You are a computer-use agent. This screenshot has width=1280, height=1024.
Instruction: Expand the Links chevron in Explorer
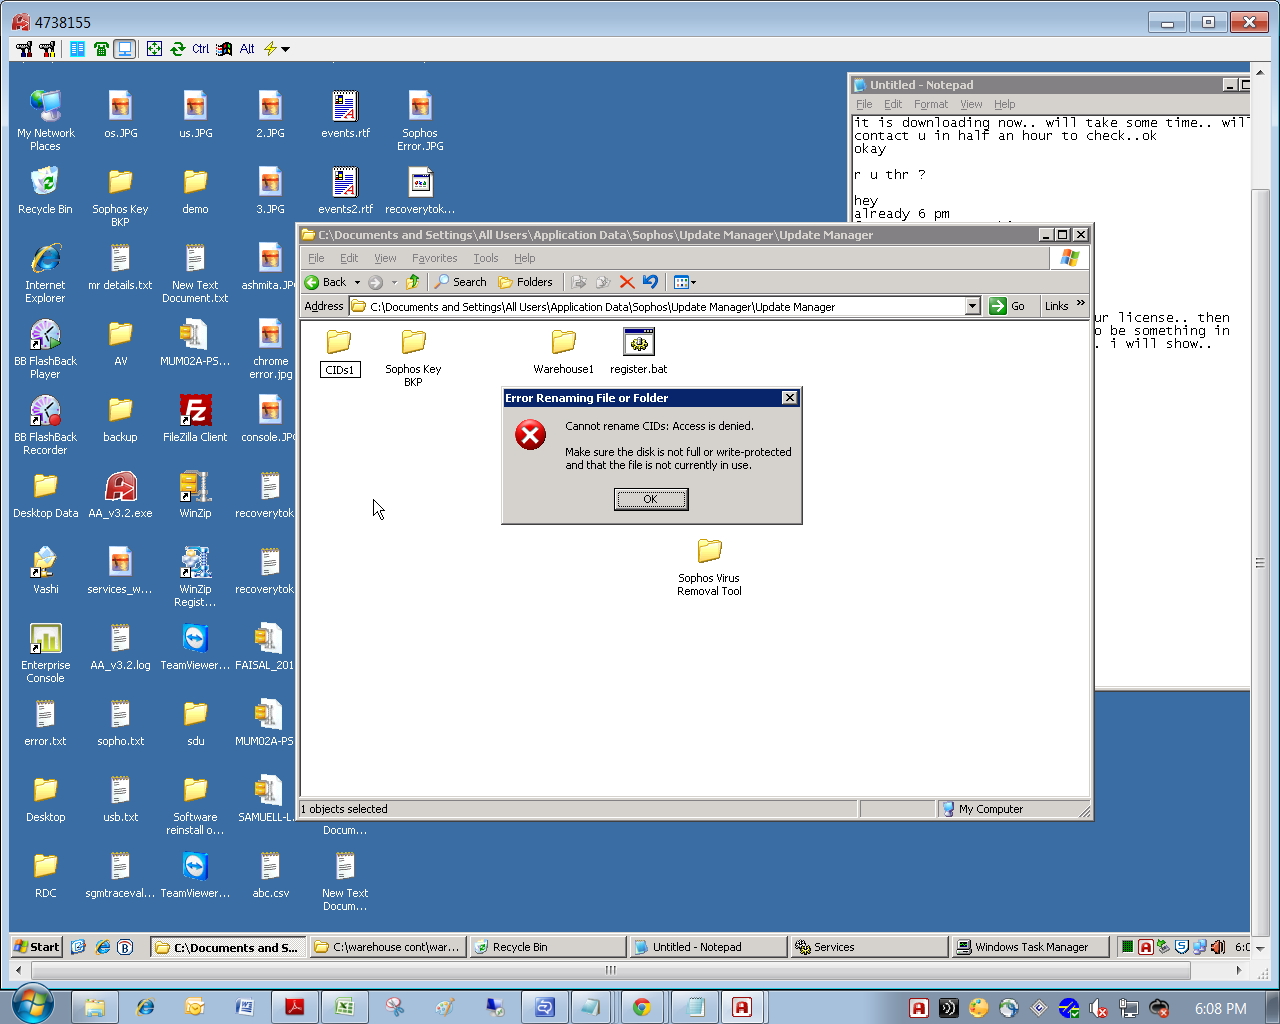1080,304
